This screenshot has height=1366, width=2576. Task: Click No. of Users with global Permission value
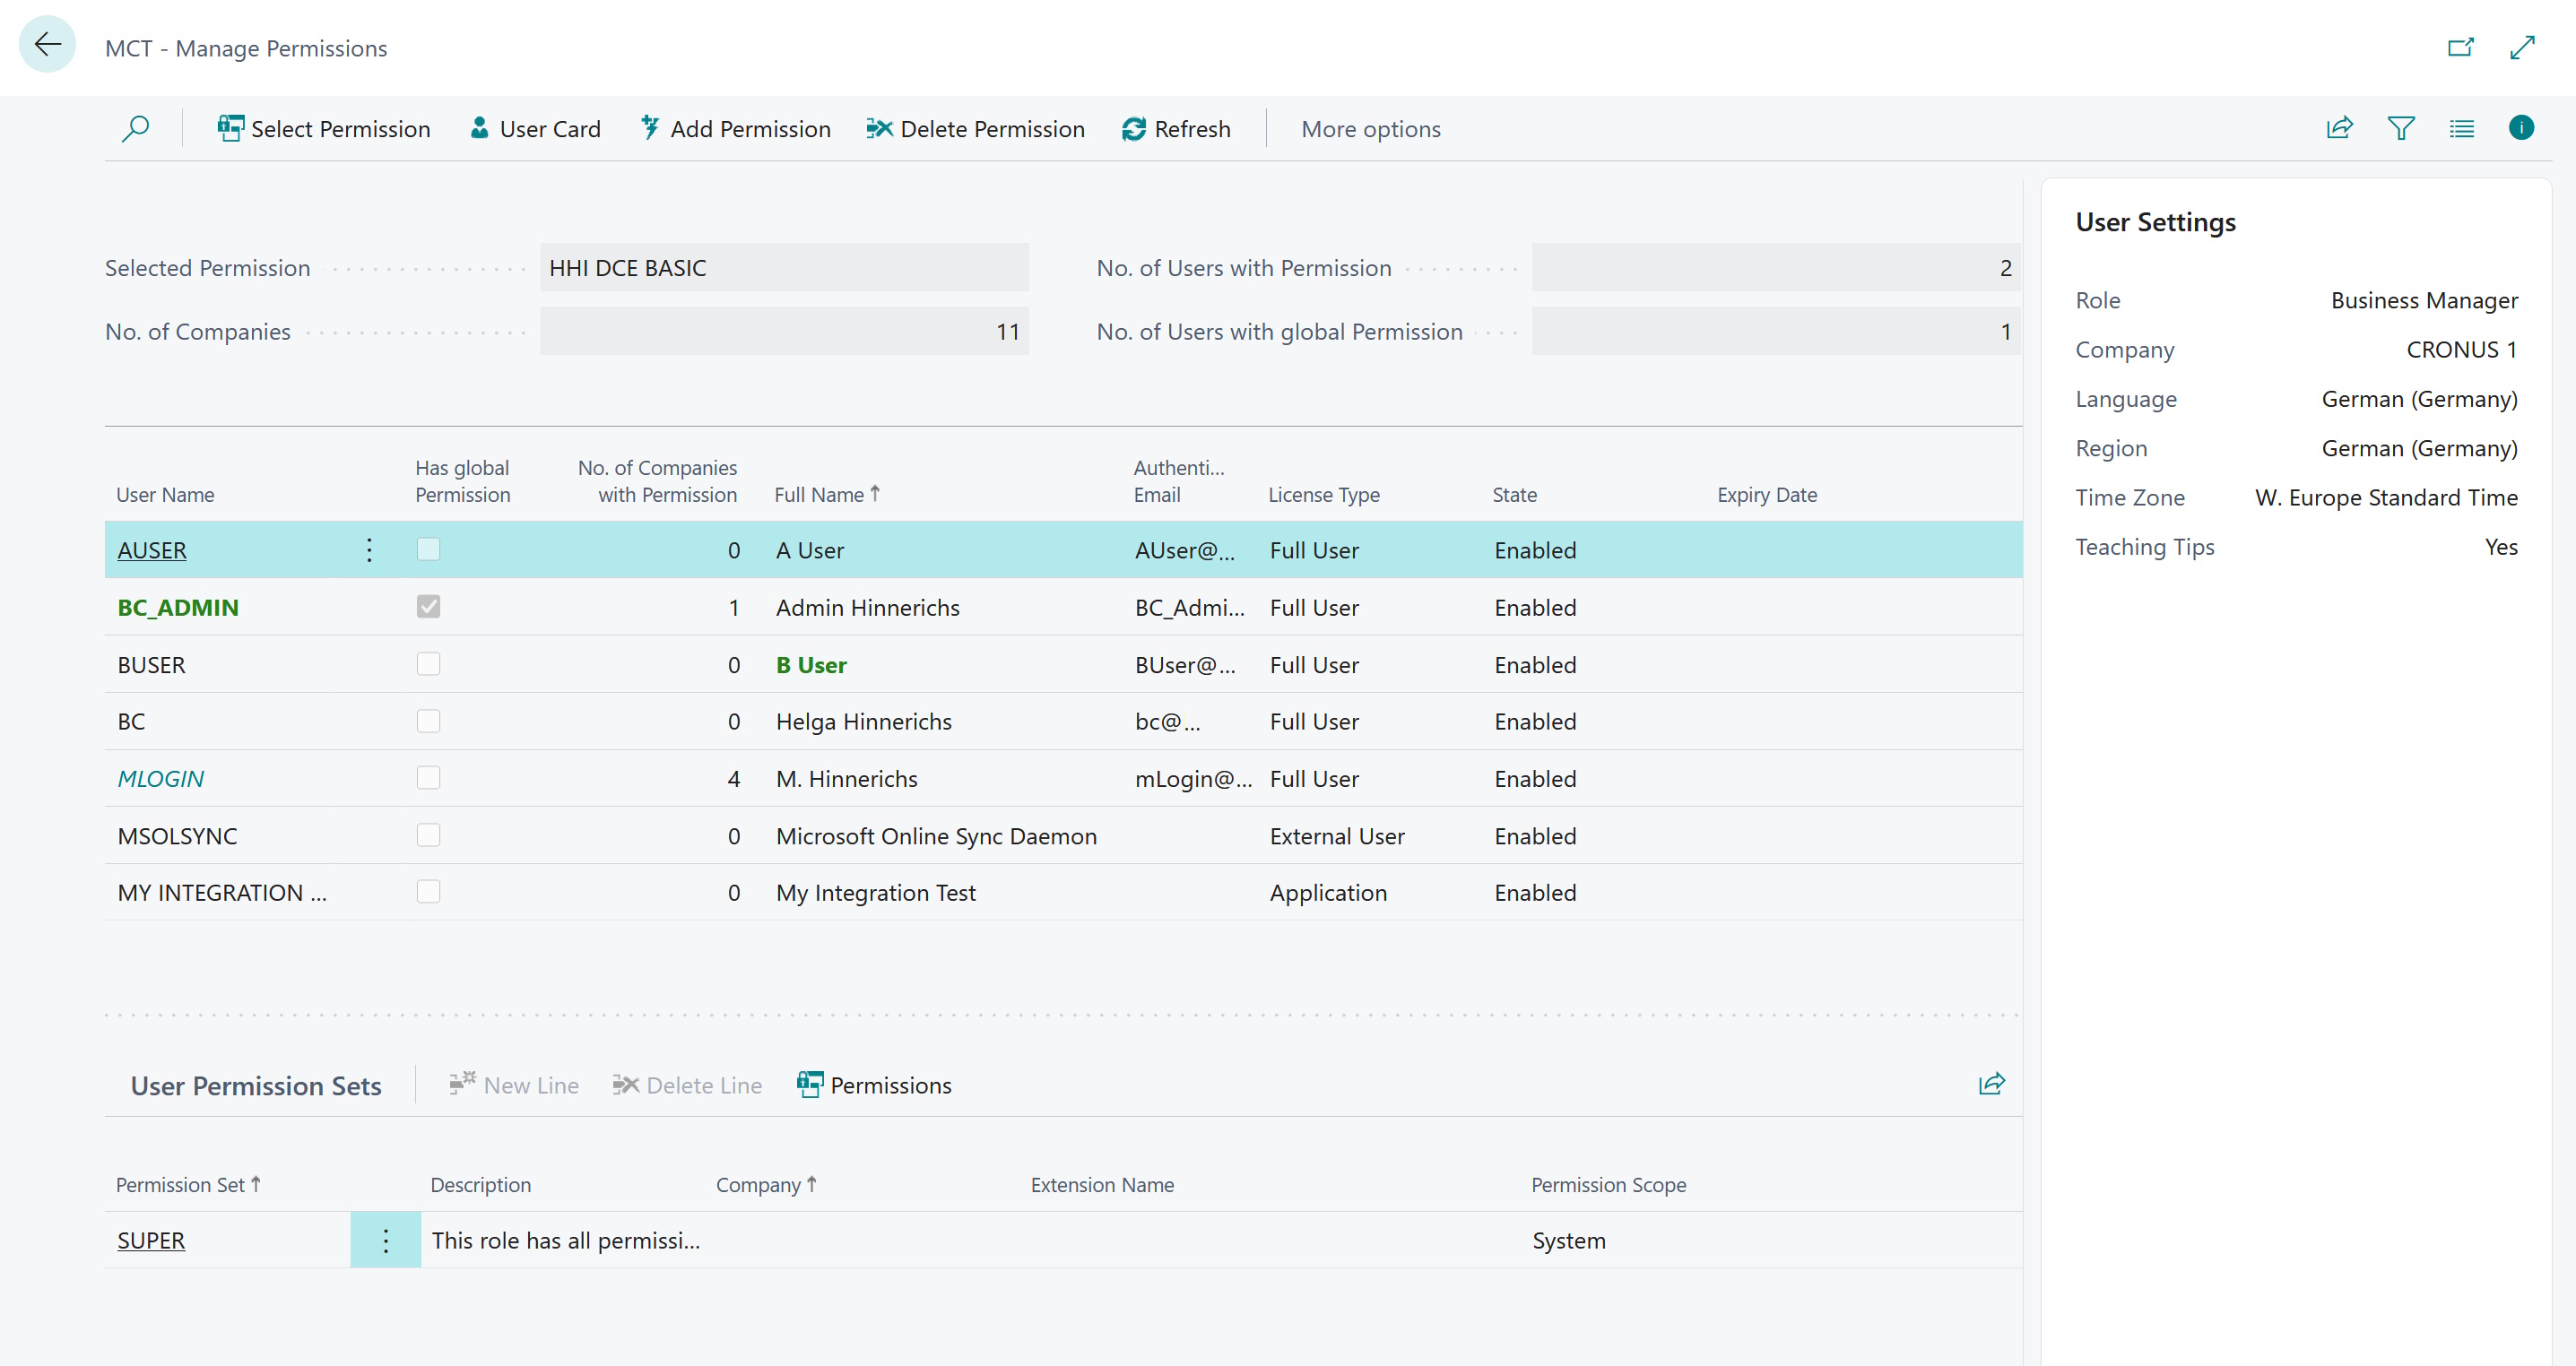[x=1776, y=331]
